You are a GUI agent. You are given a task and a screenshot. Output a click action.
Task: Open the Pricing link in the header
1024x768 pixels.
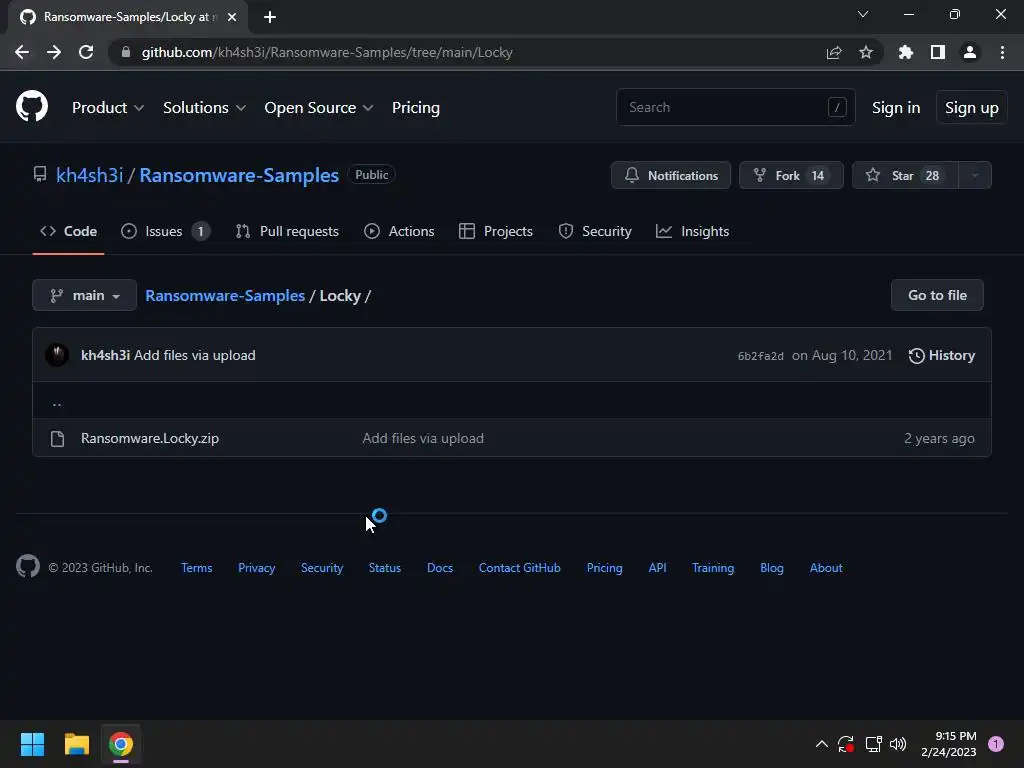(415, 108)
